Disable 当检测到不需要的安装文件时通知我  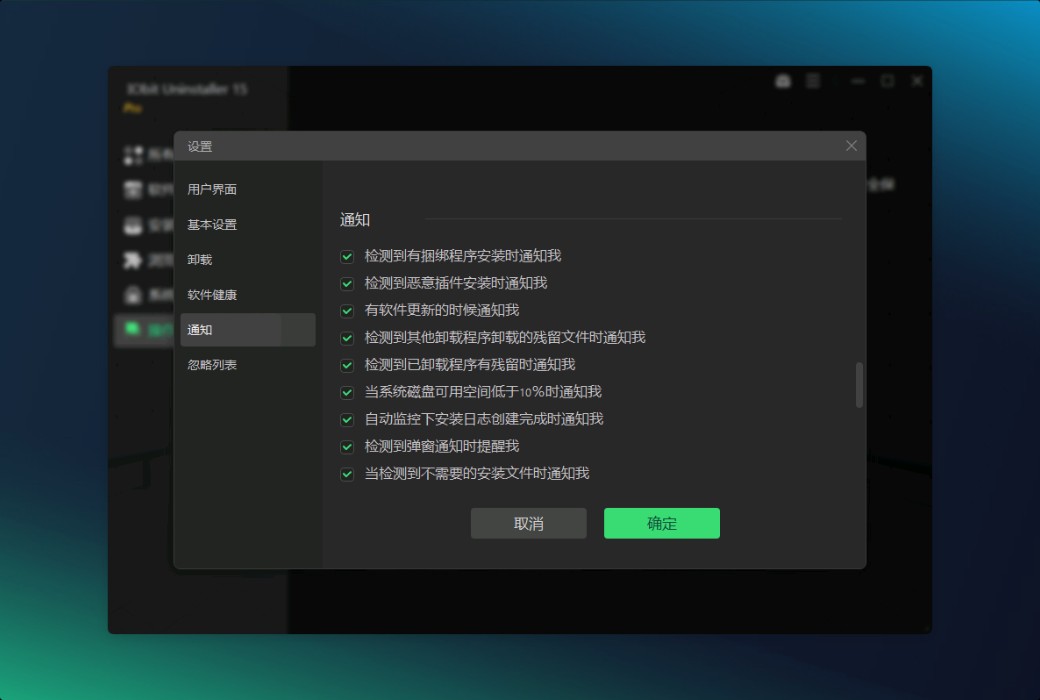[x=347, y=474]
